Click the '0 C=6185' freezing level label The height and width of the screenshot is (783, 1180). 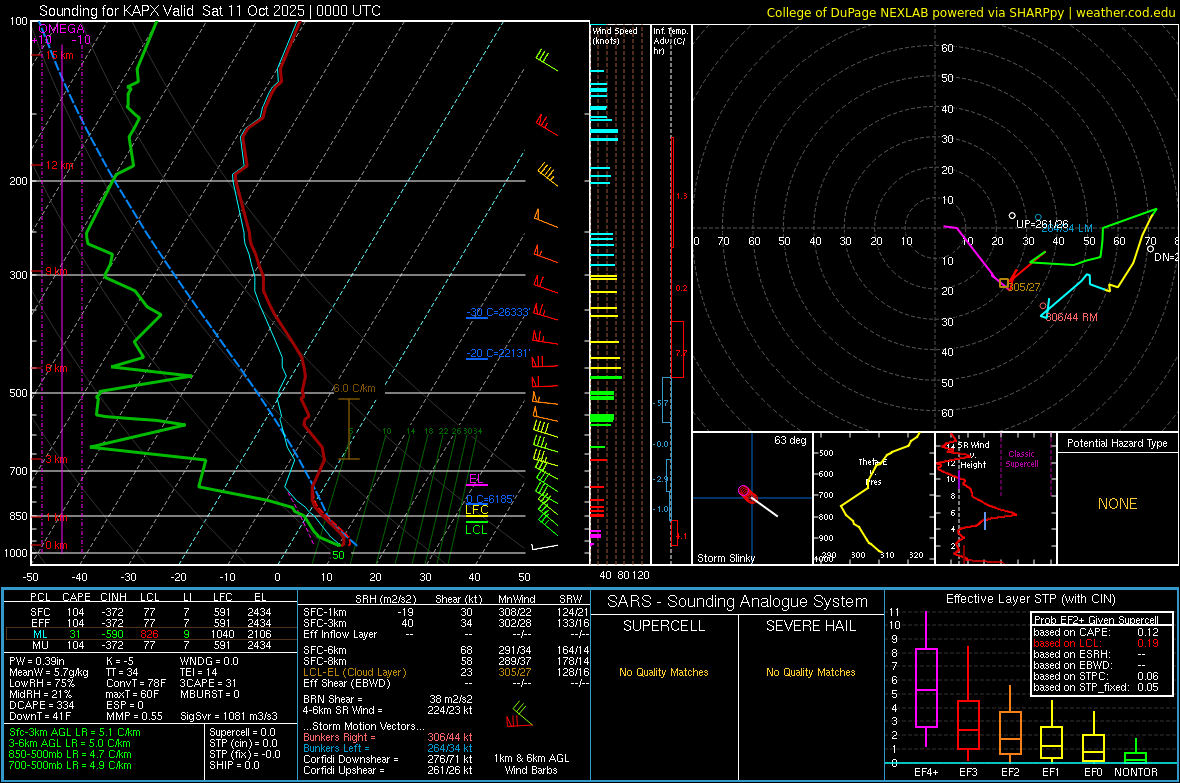(490, 499)
